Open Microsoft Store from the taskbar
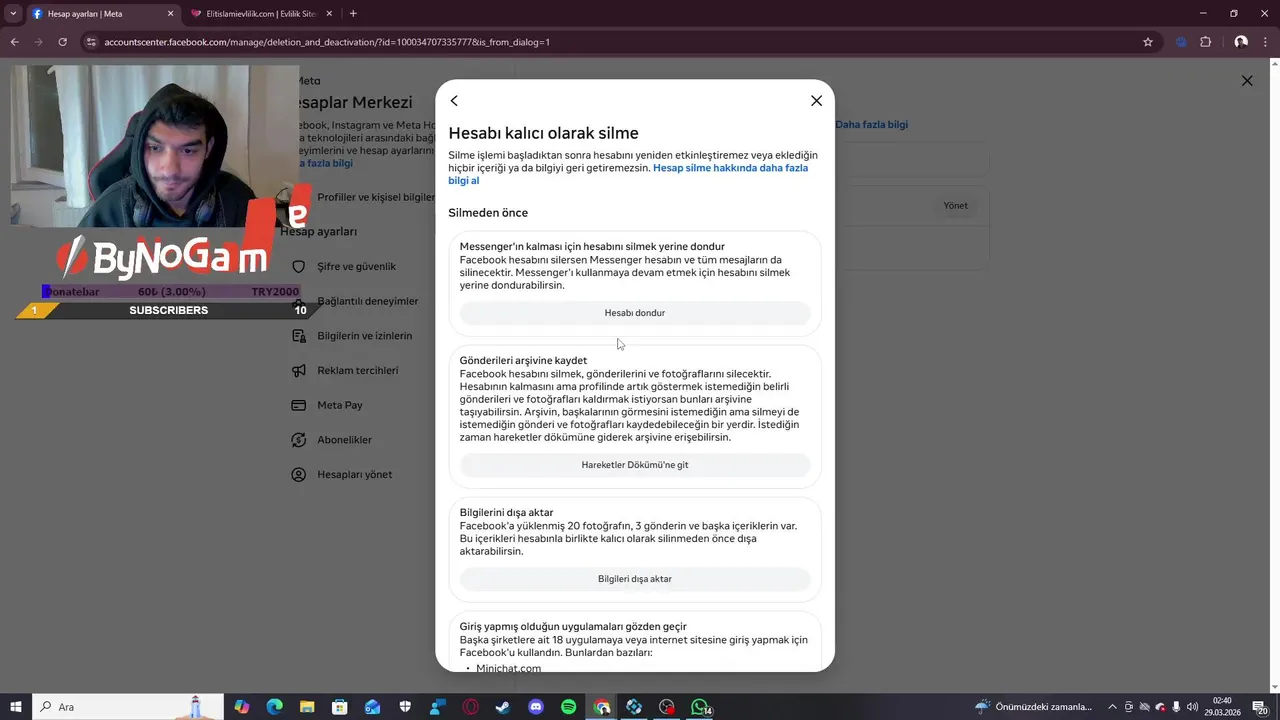This screenshot has height=720, width=1280. 339,707
